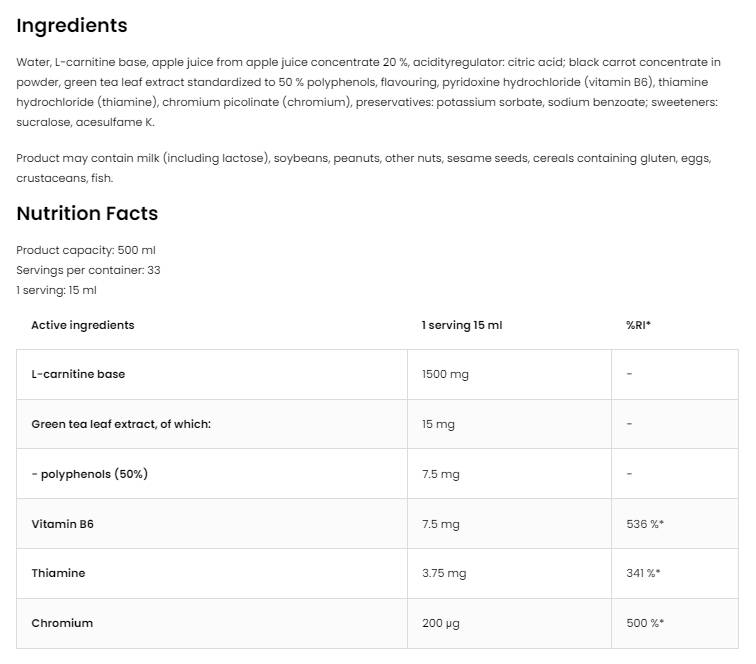756x664 pixels.
Task: Click the 1 serving 15 ml column header
Action: click(462, 325)
